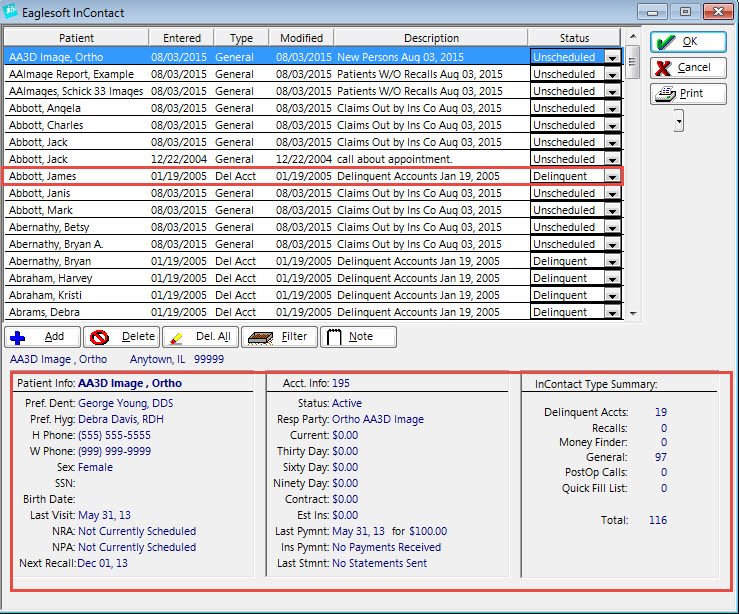Click General count '97'
The image size is (739, 614).
(x=661, y=458)
